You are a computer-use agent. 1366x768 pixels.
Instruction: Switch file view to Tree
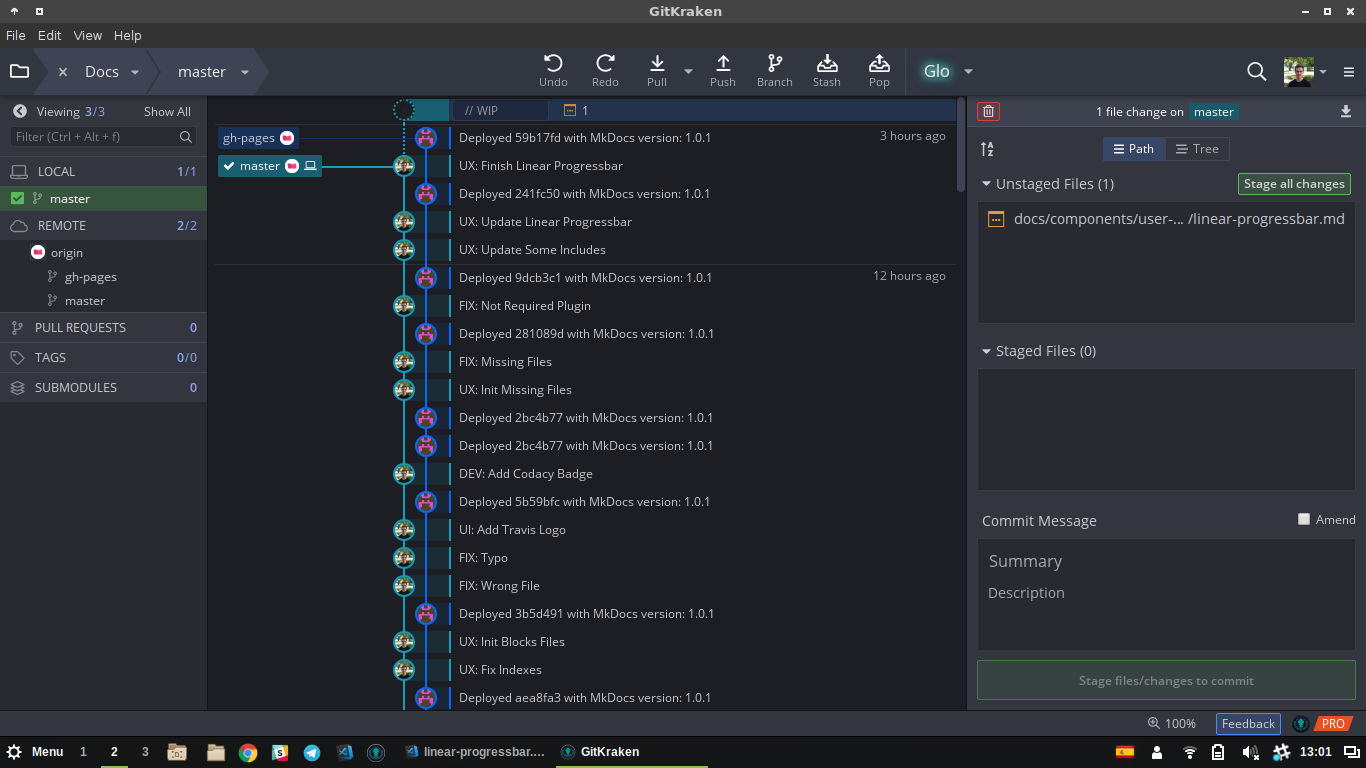point(1197,149)
